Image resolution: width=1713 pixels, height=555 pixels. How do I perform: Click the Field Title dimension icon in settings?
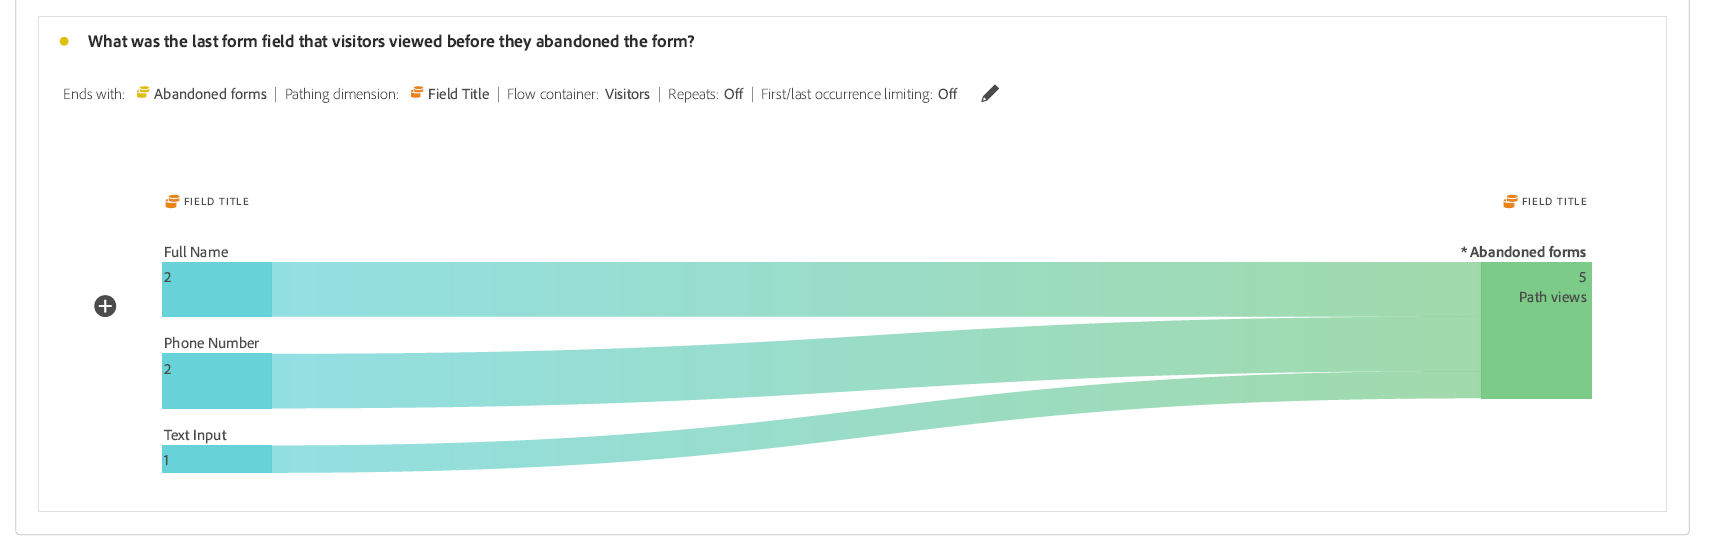417,93
